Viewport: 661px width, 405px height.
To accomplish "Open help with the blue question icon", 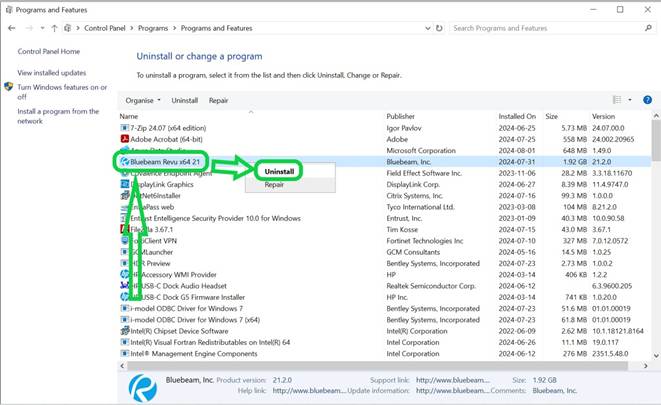I will (x=648, y=100).
